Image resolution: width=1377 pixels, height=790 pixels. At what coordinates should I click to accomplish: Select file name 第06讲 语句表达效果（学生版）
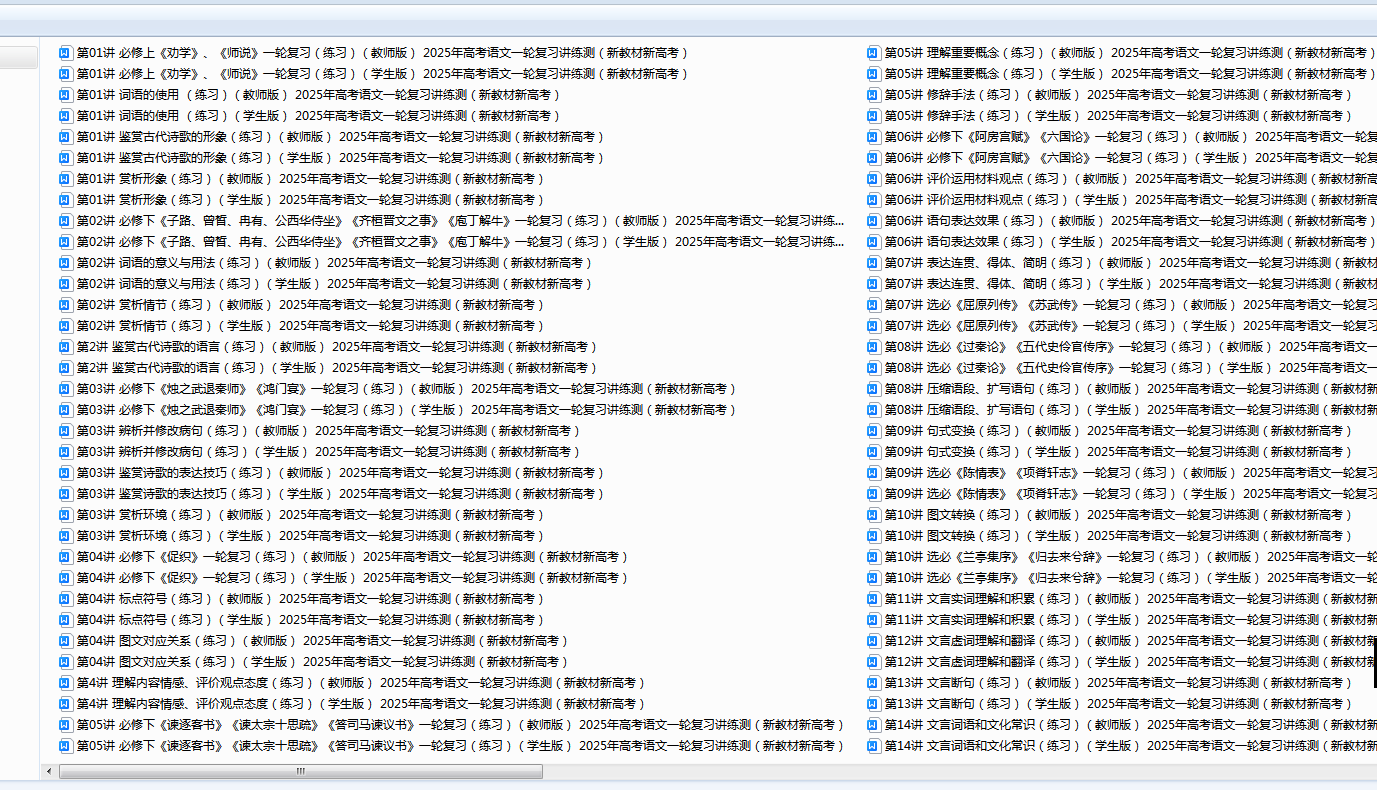pyautogui.click(x=1130, y=241)
